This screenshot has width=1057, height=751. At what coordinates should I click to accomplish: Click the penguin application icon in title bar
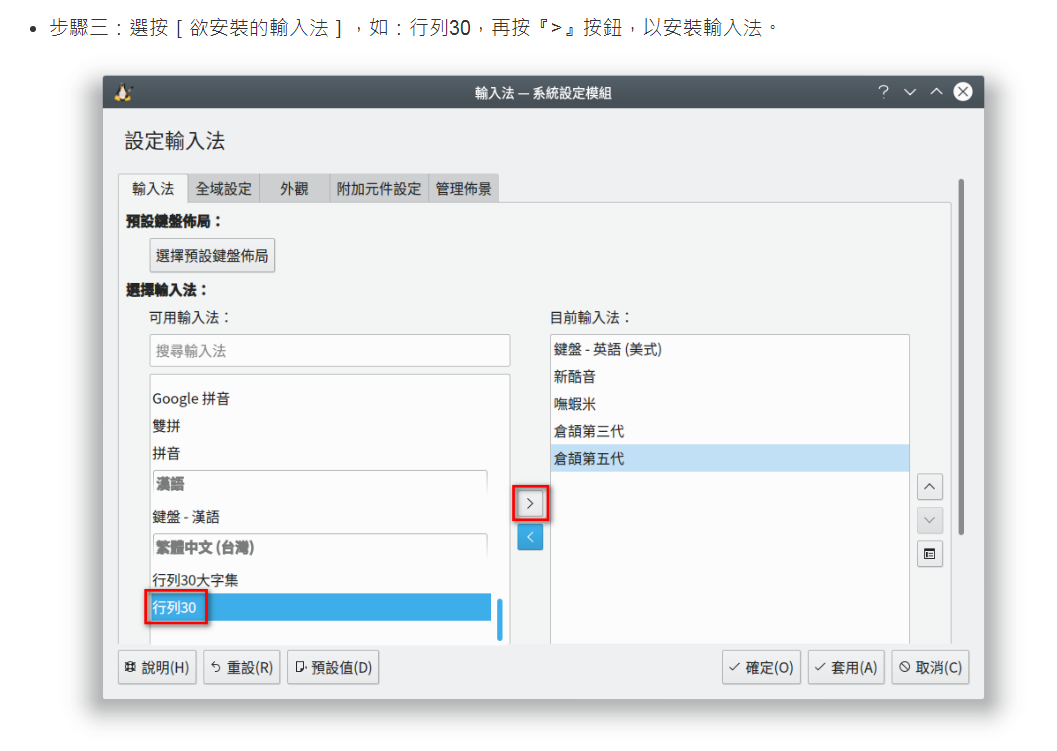123,92
